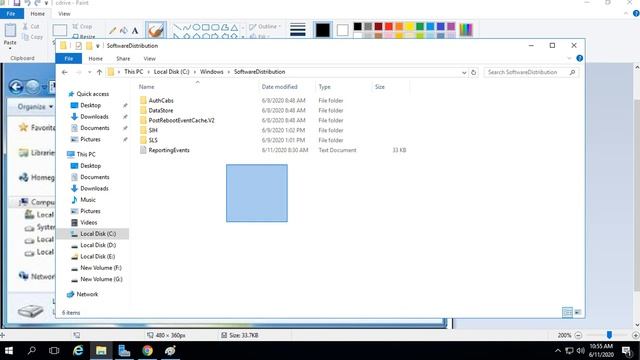
Task: Open Organize dropdown in background window
Action: 35,107
